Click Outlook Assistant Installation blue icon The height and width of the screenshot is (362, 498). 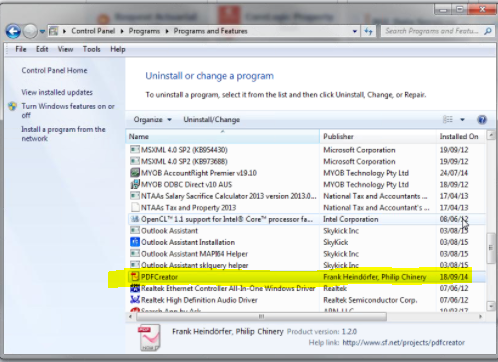[x=135, y=242]
